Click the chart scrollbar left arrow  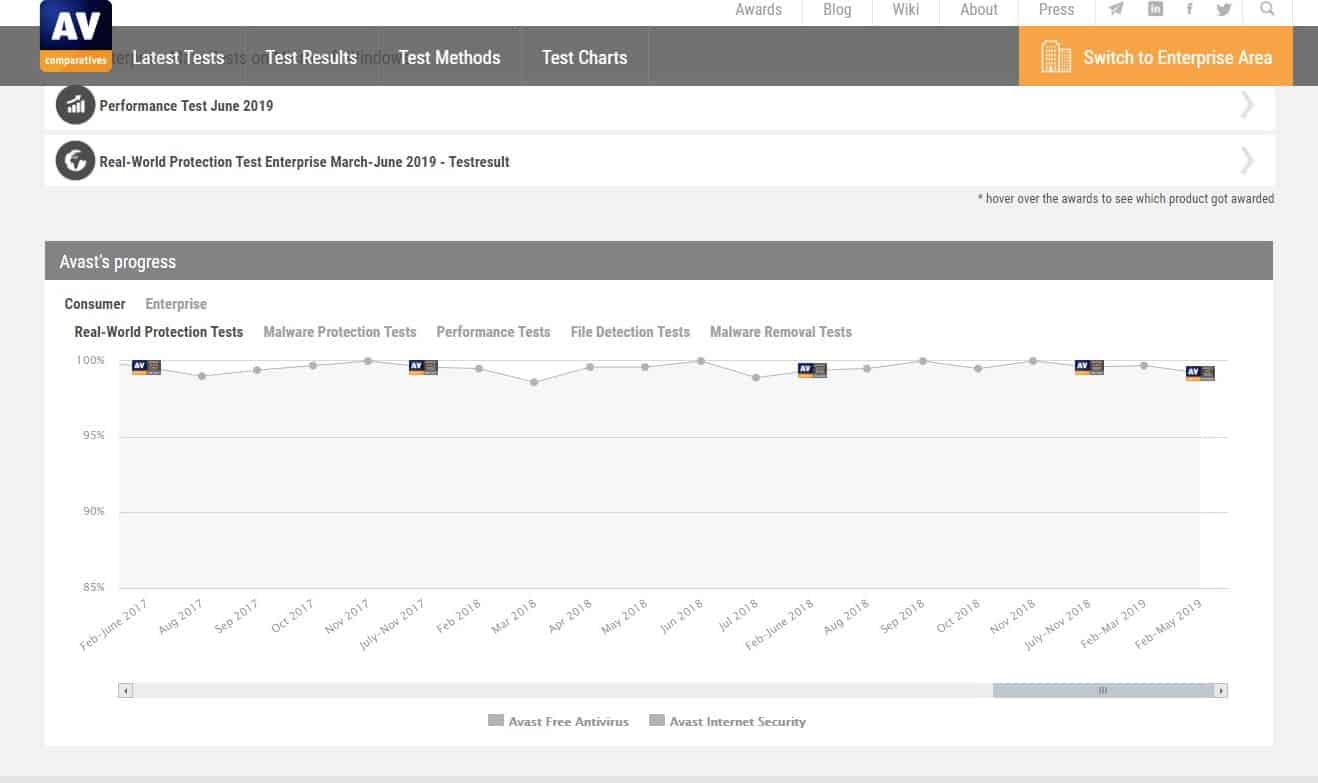click(x=125, y=690)
